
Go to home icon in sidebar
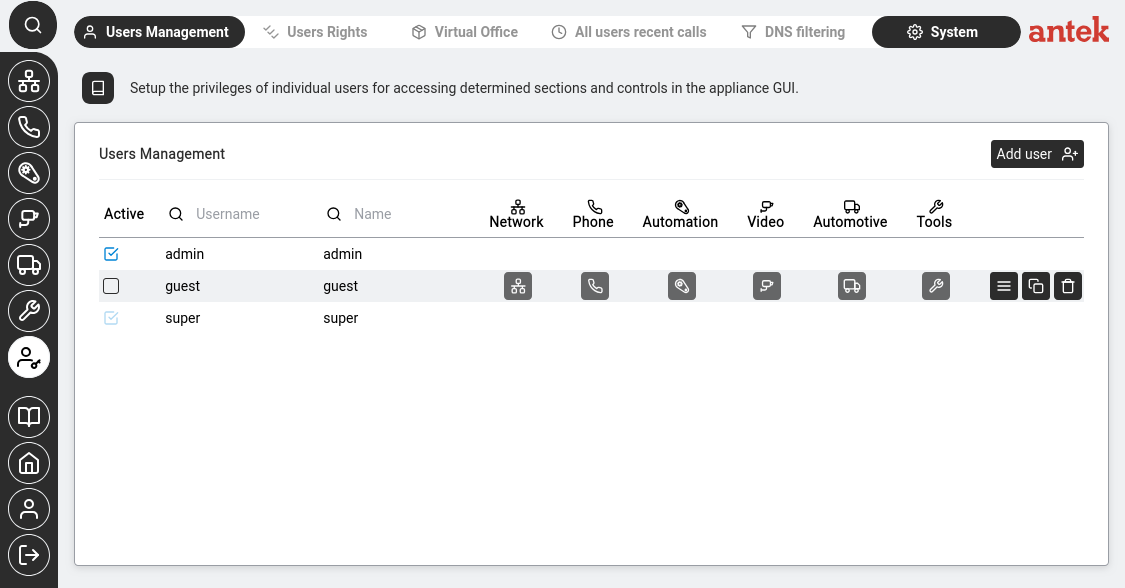[29, 463]
